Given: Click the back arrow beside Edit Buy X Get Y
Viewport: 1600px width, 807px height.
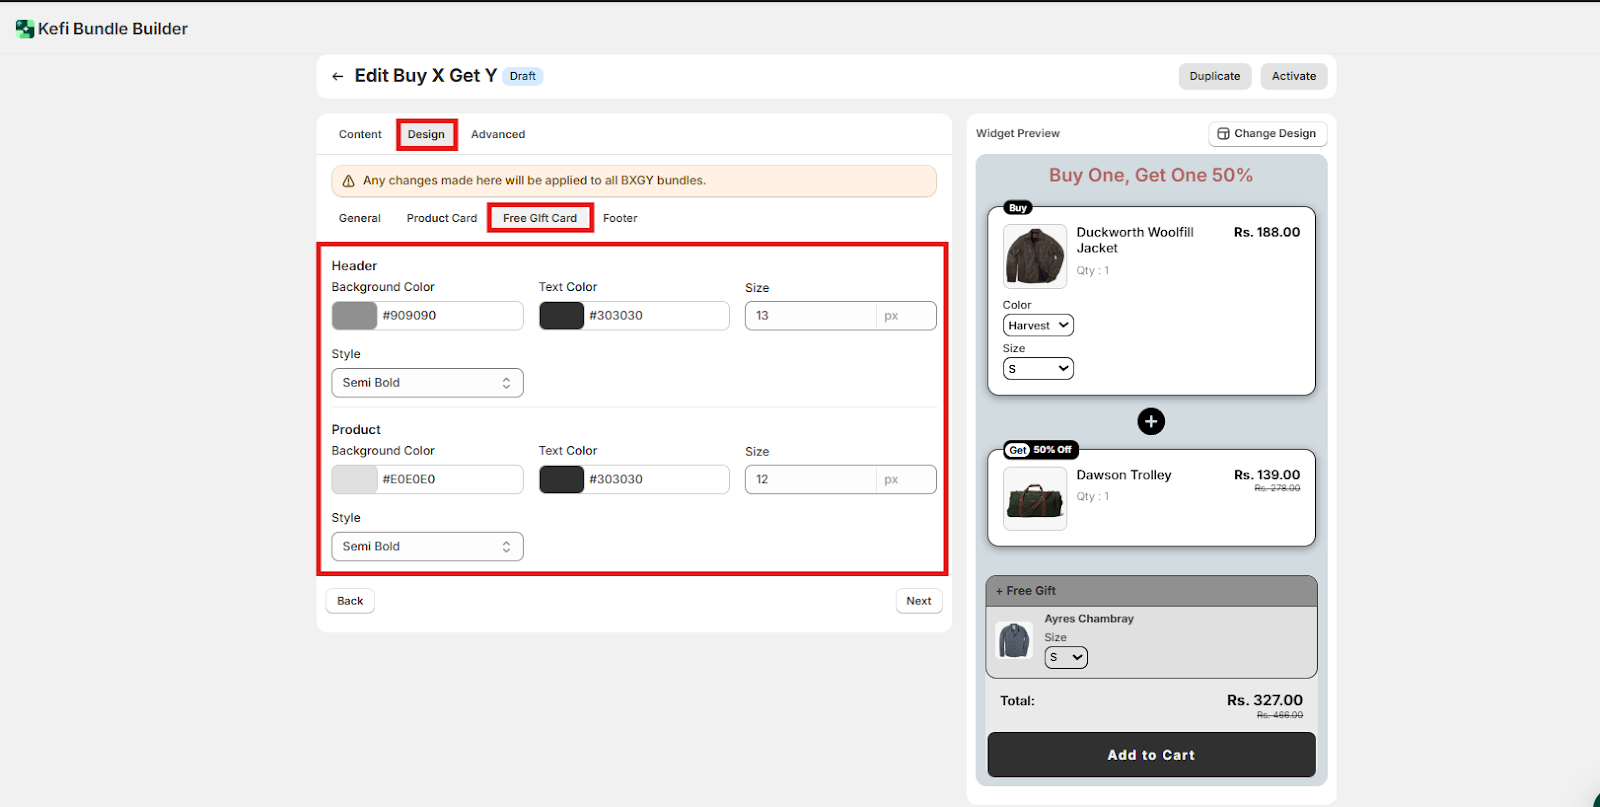Looking at the screenshot, I should point(337,76).
